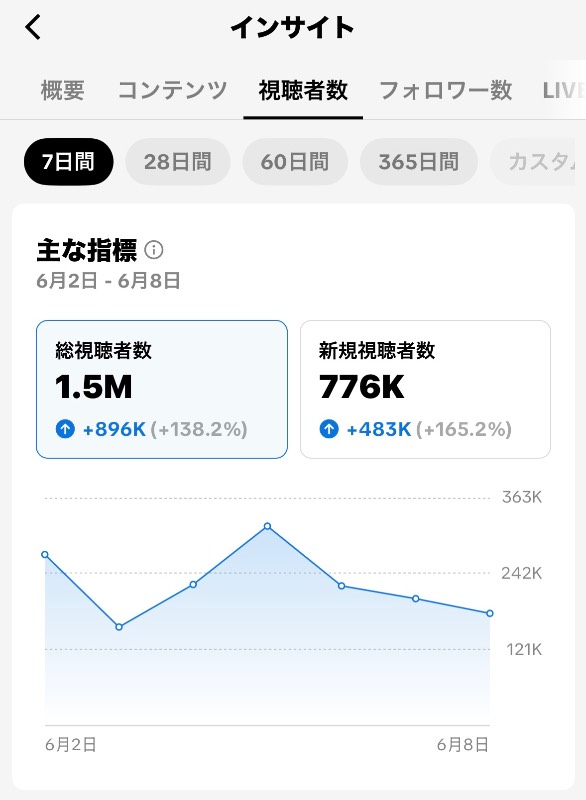Click the インサイト page title
Image resolution: width=586 pixels, height=800 pixels.
(x=293, y=28)
